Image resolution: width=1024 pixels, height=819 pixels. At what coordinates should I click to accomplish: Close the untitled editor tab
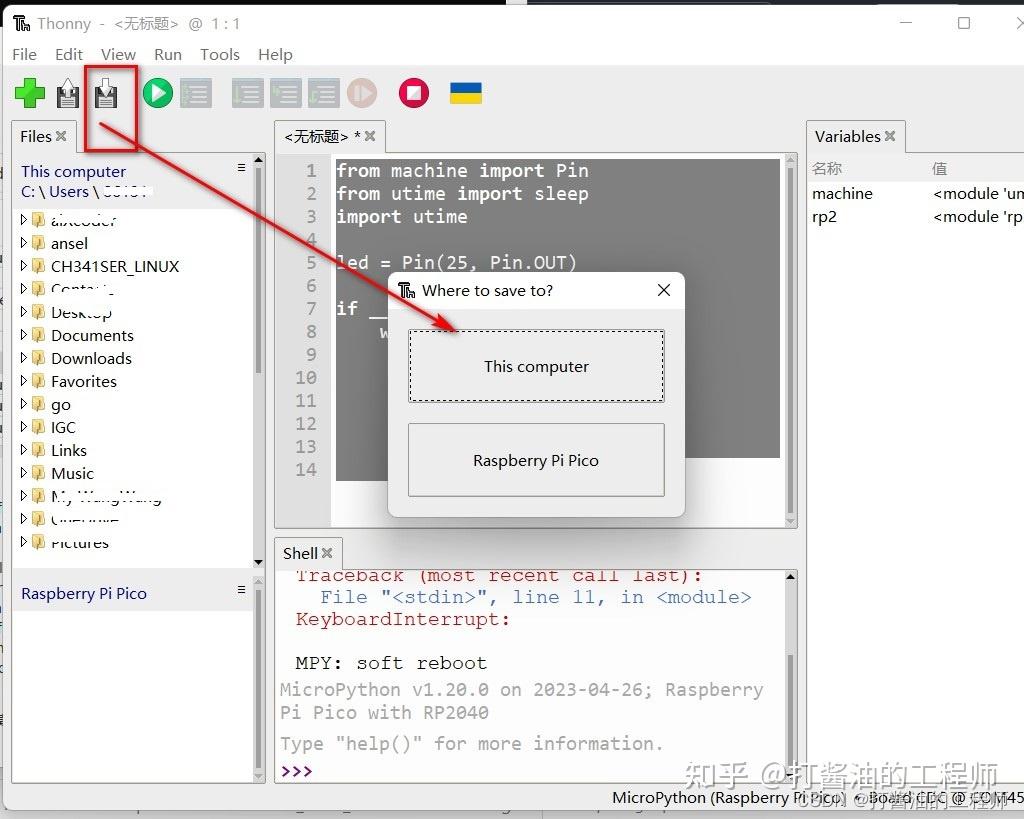point(370,136)
